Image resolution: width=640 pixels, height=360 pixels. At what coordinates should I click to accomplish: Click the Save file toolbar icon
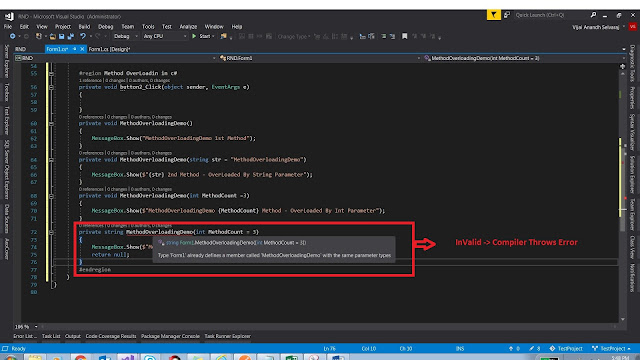(x=62, y=36)
